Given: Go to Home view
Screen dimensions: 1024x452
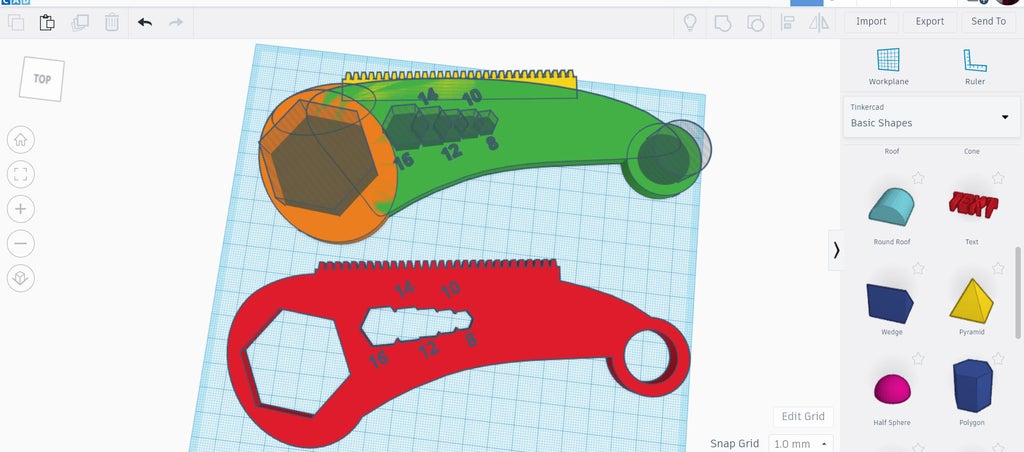Looking at the screenshot, I should click(20, 140).
